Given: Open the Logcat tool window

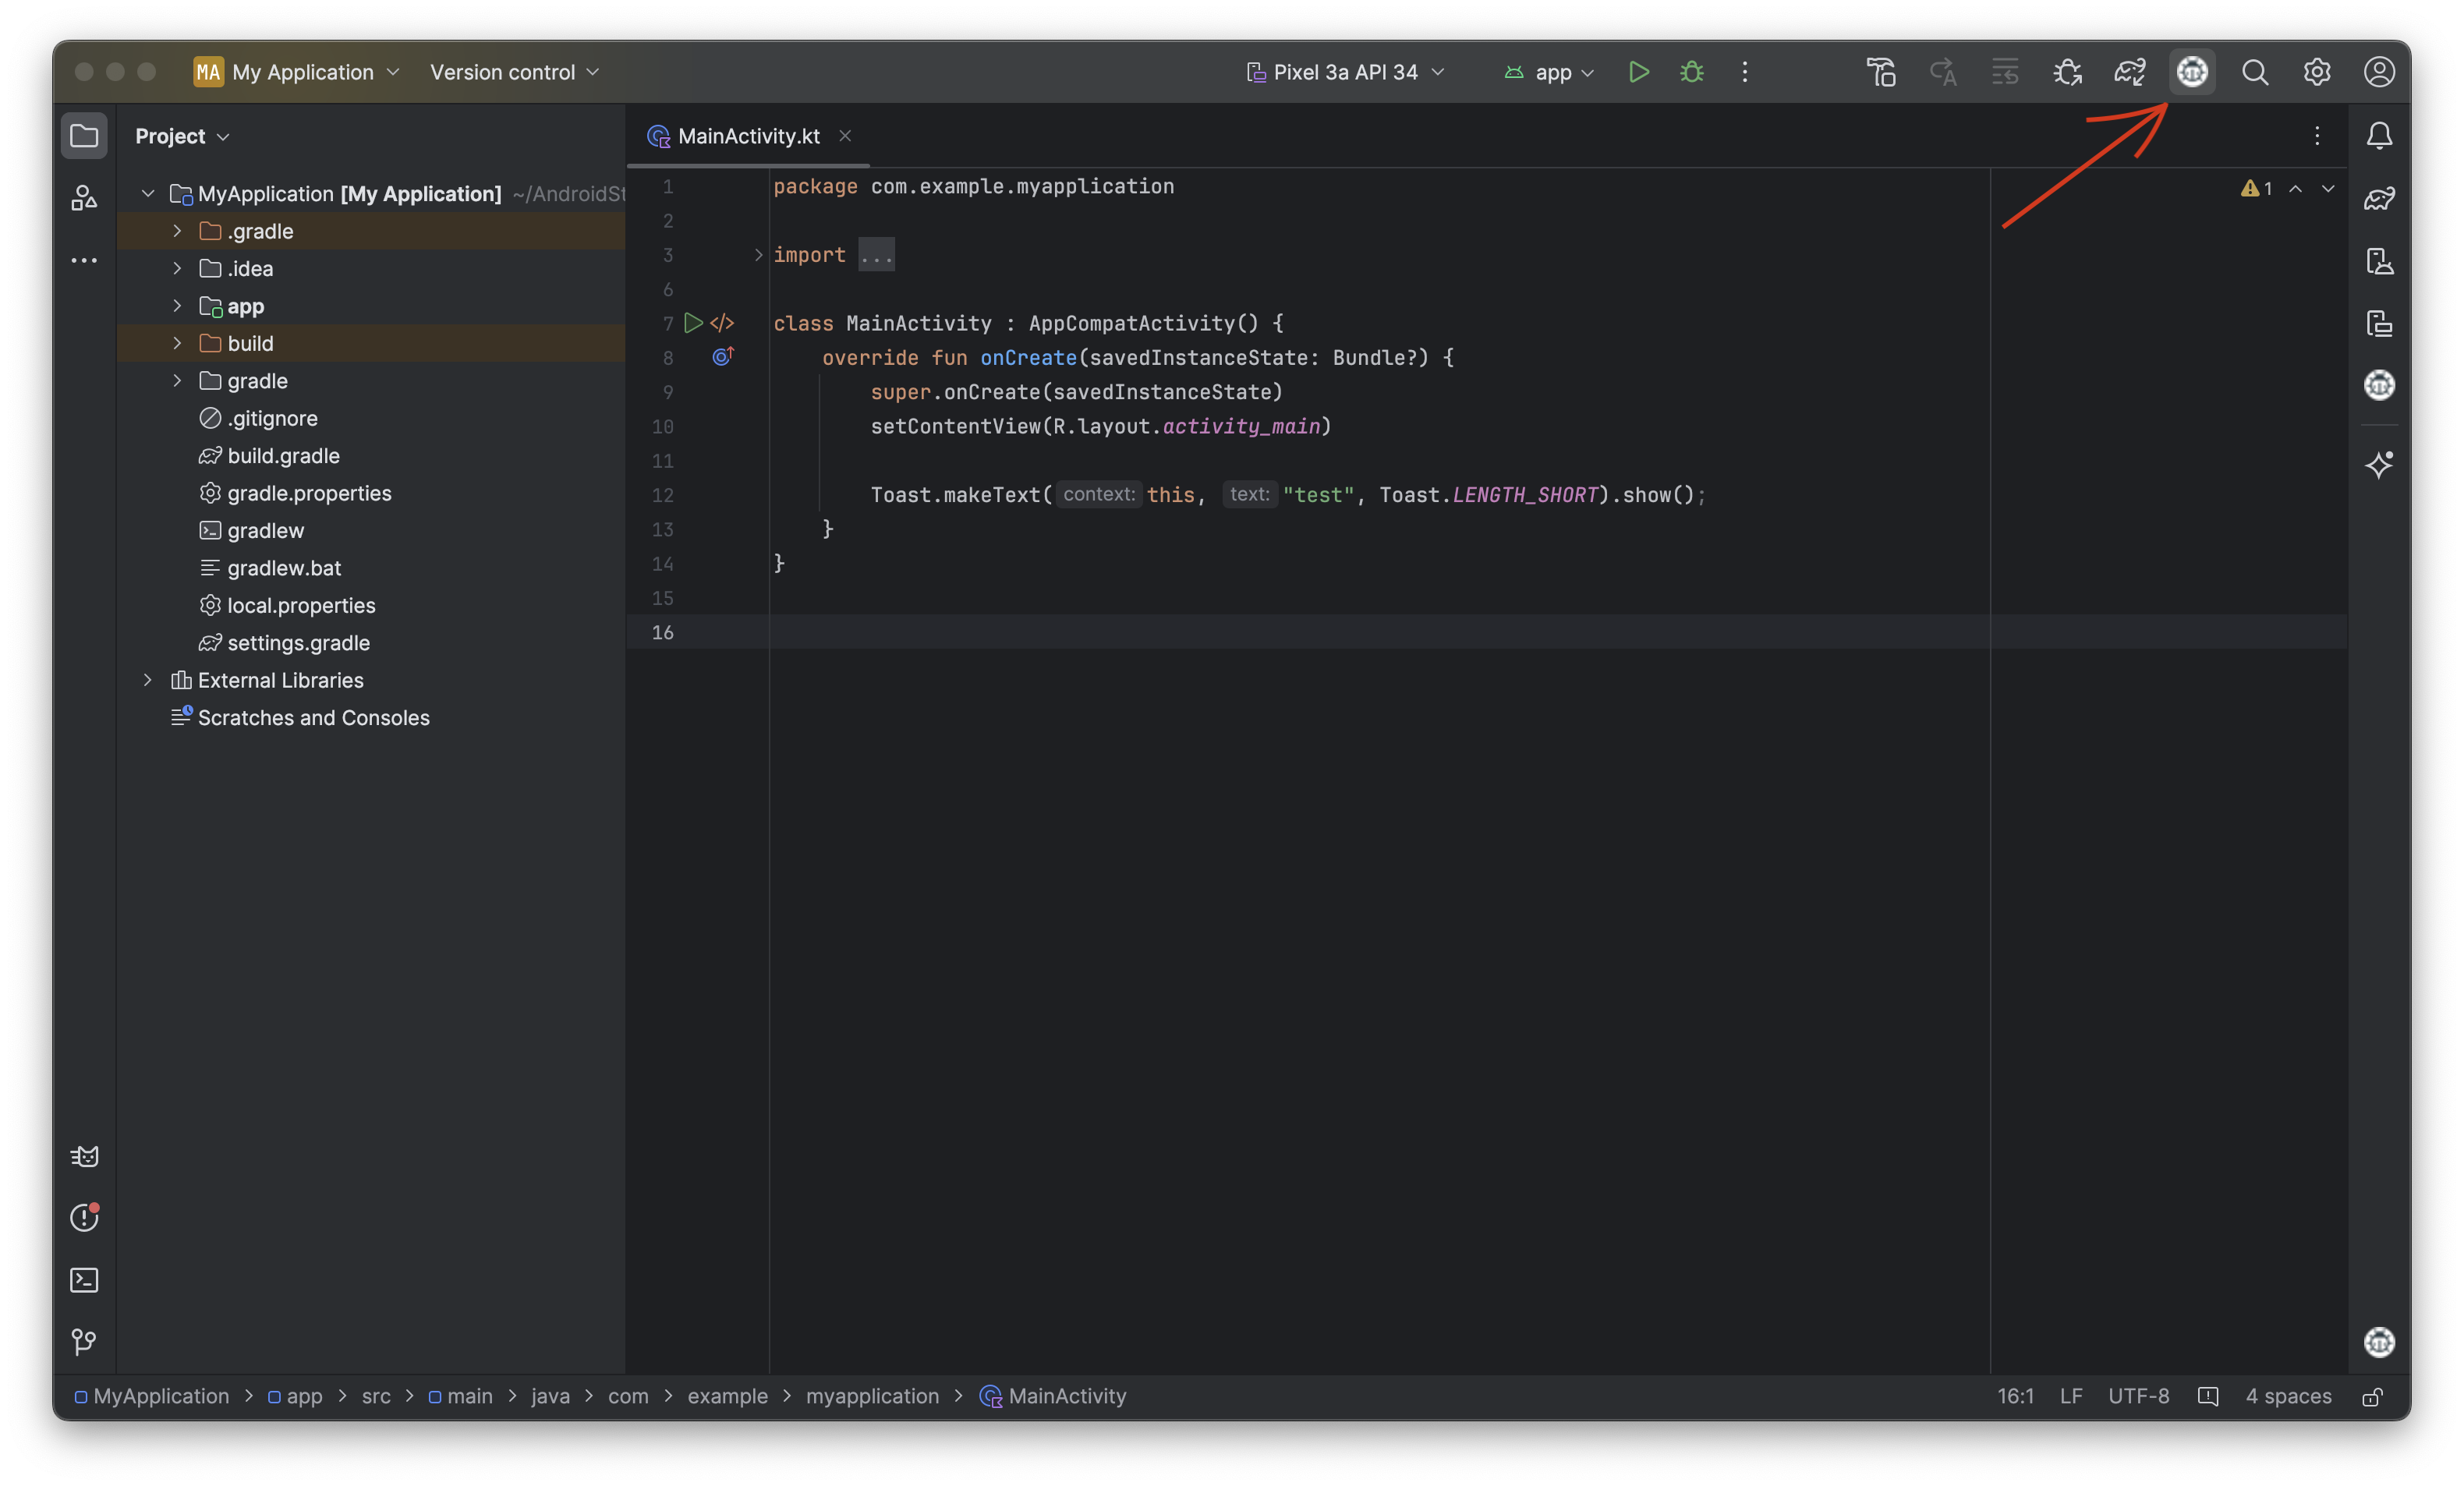Looking at the screenshot, I should tap(84, 1157).
